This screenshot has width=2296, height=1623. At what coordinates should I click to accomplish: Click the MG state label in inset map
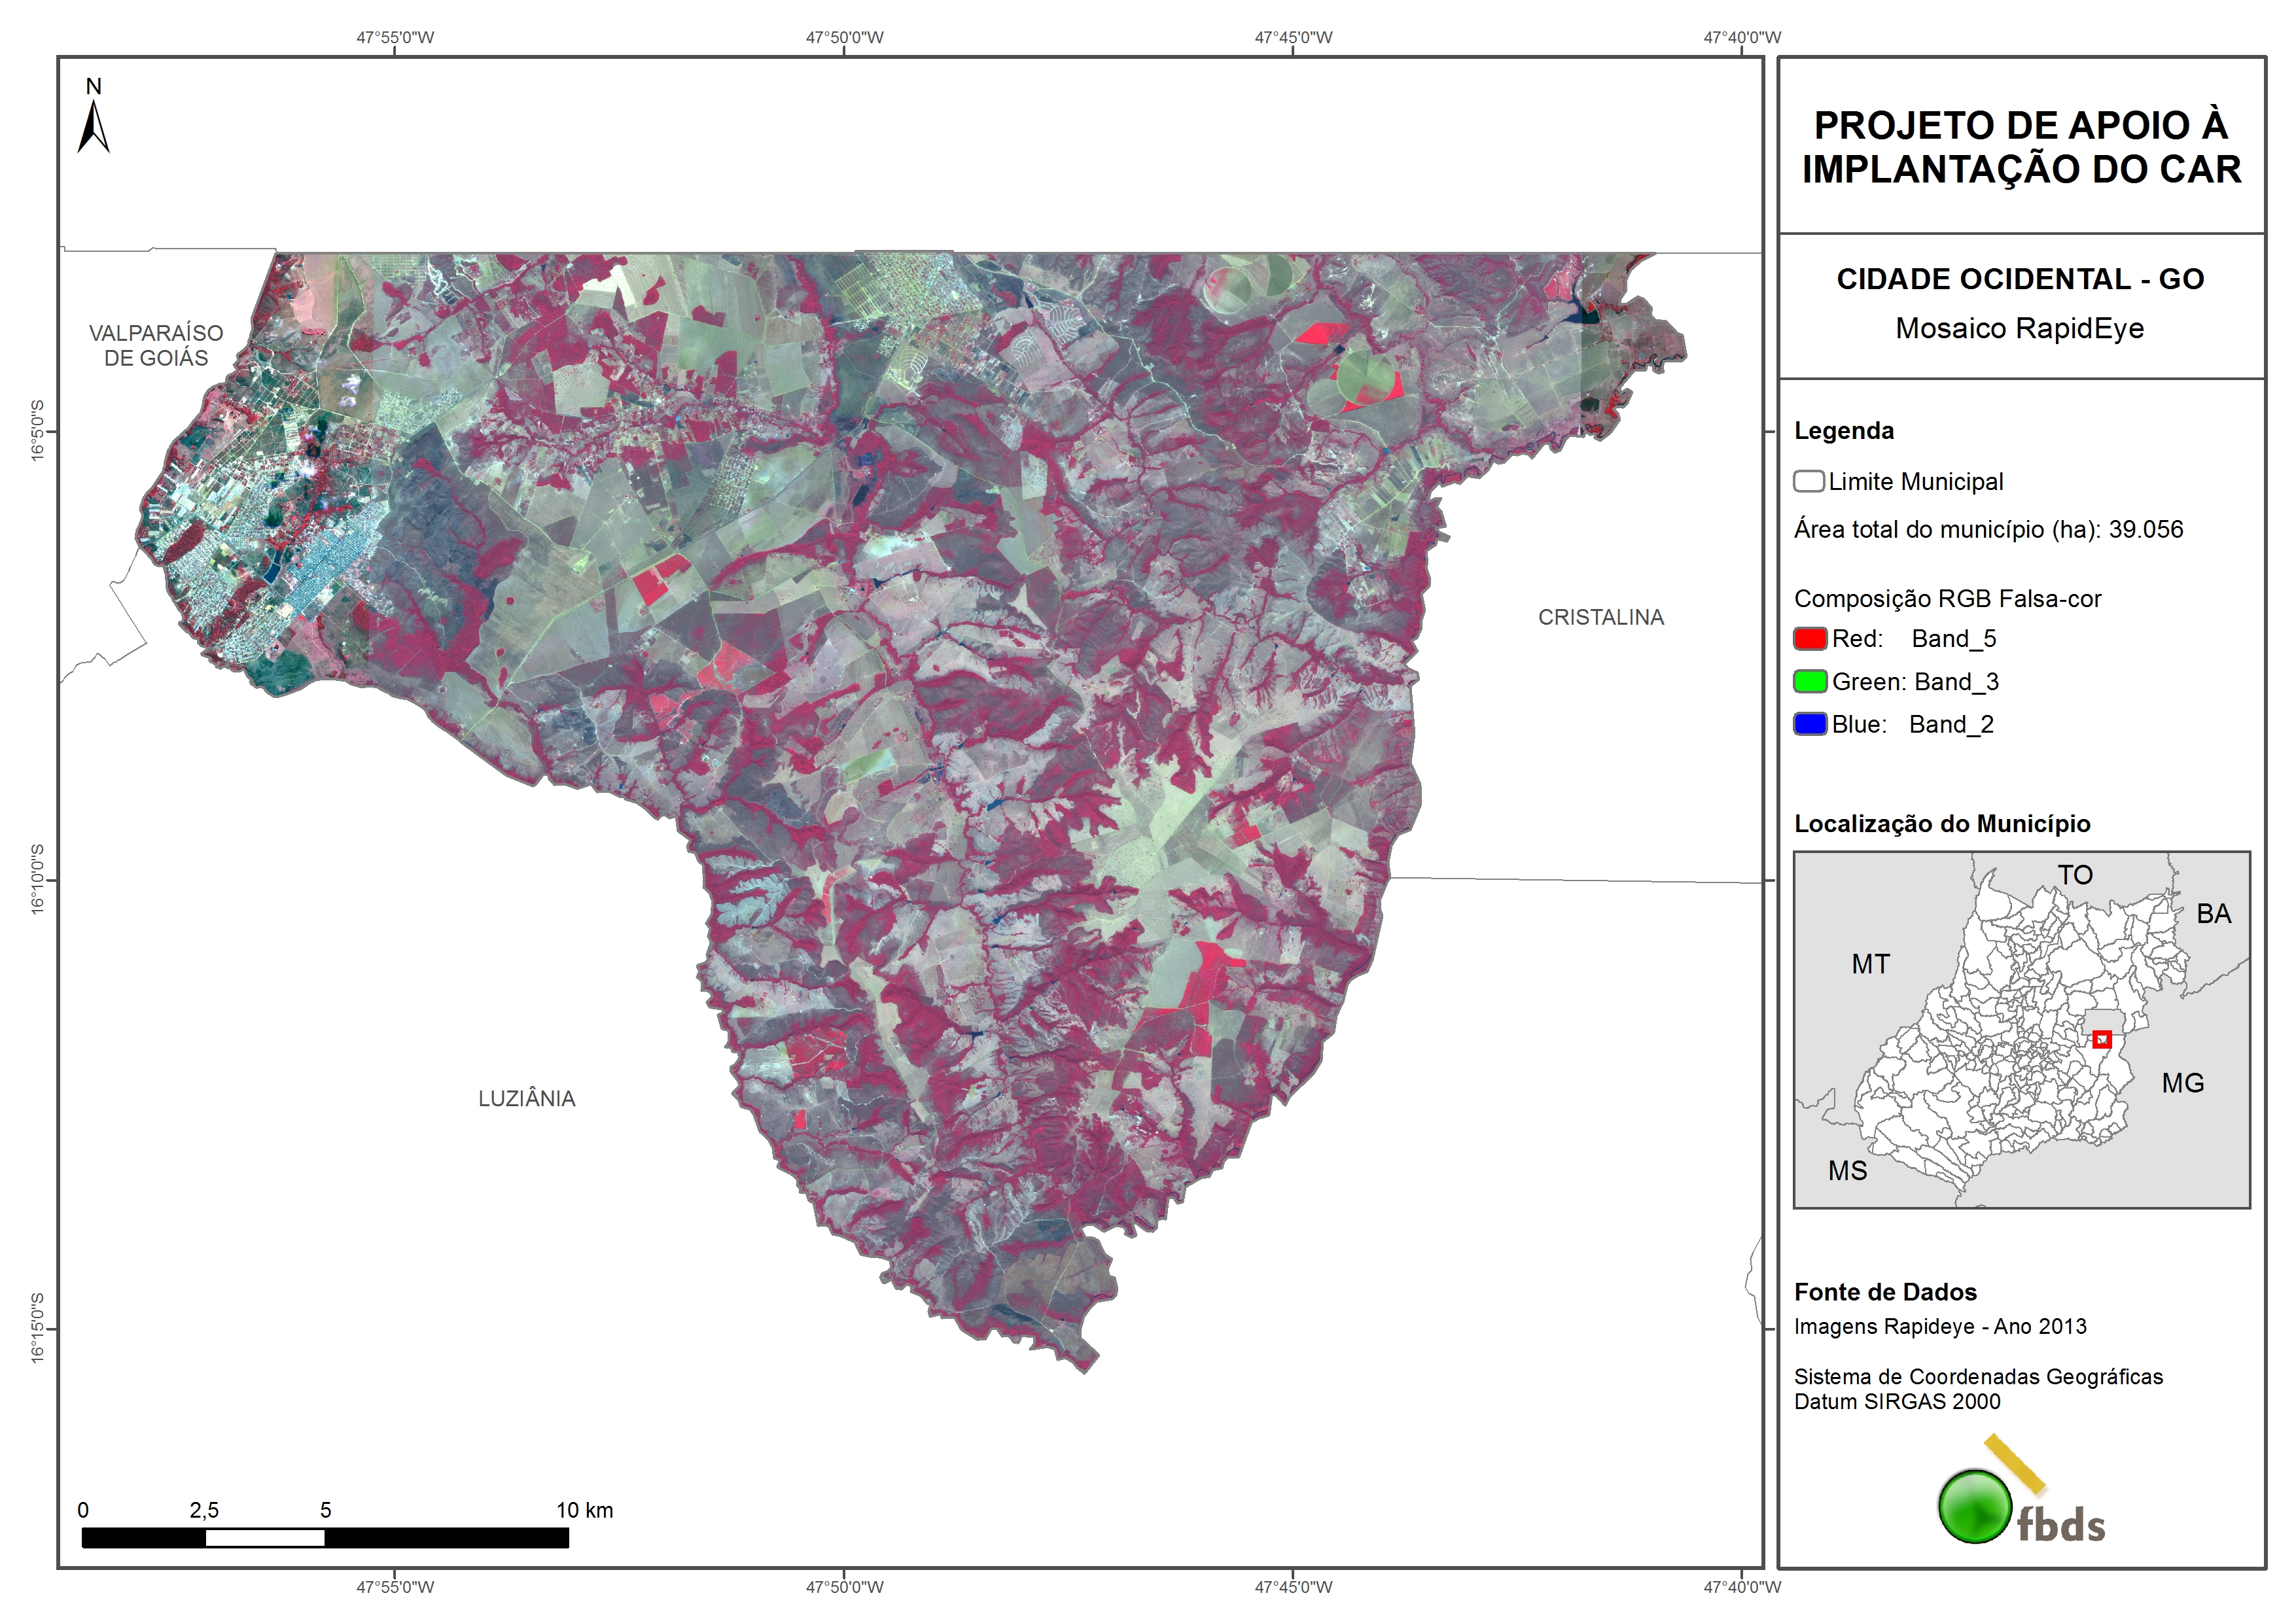pyautogui.click(x=2182, y=1083)
